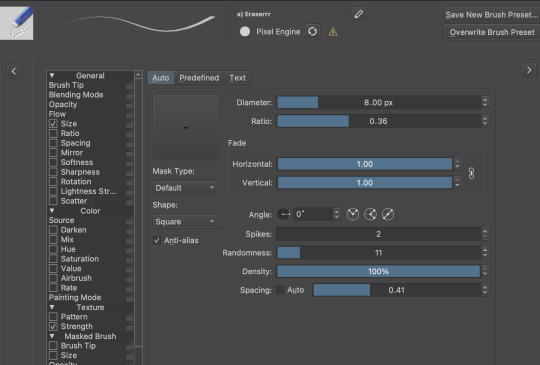Click the brush stroke preview
This screenshot has height=365, width=540.
pos(135,23)
